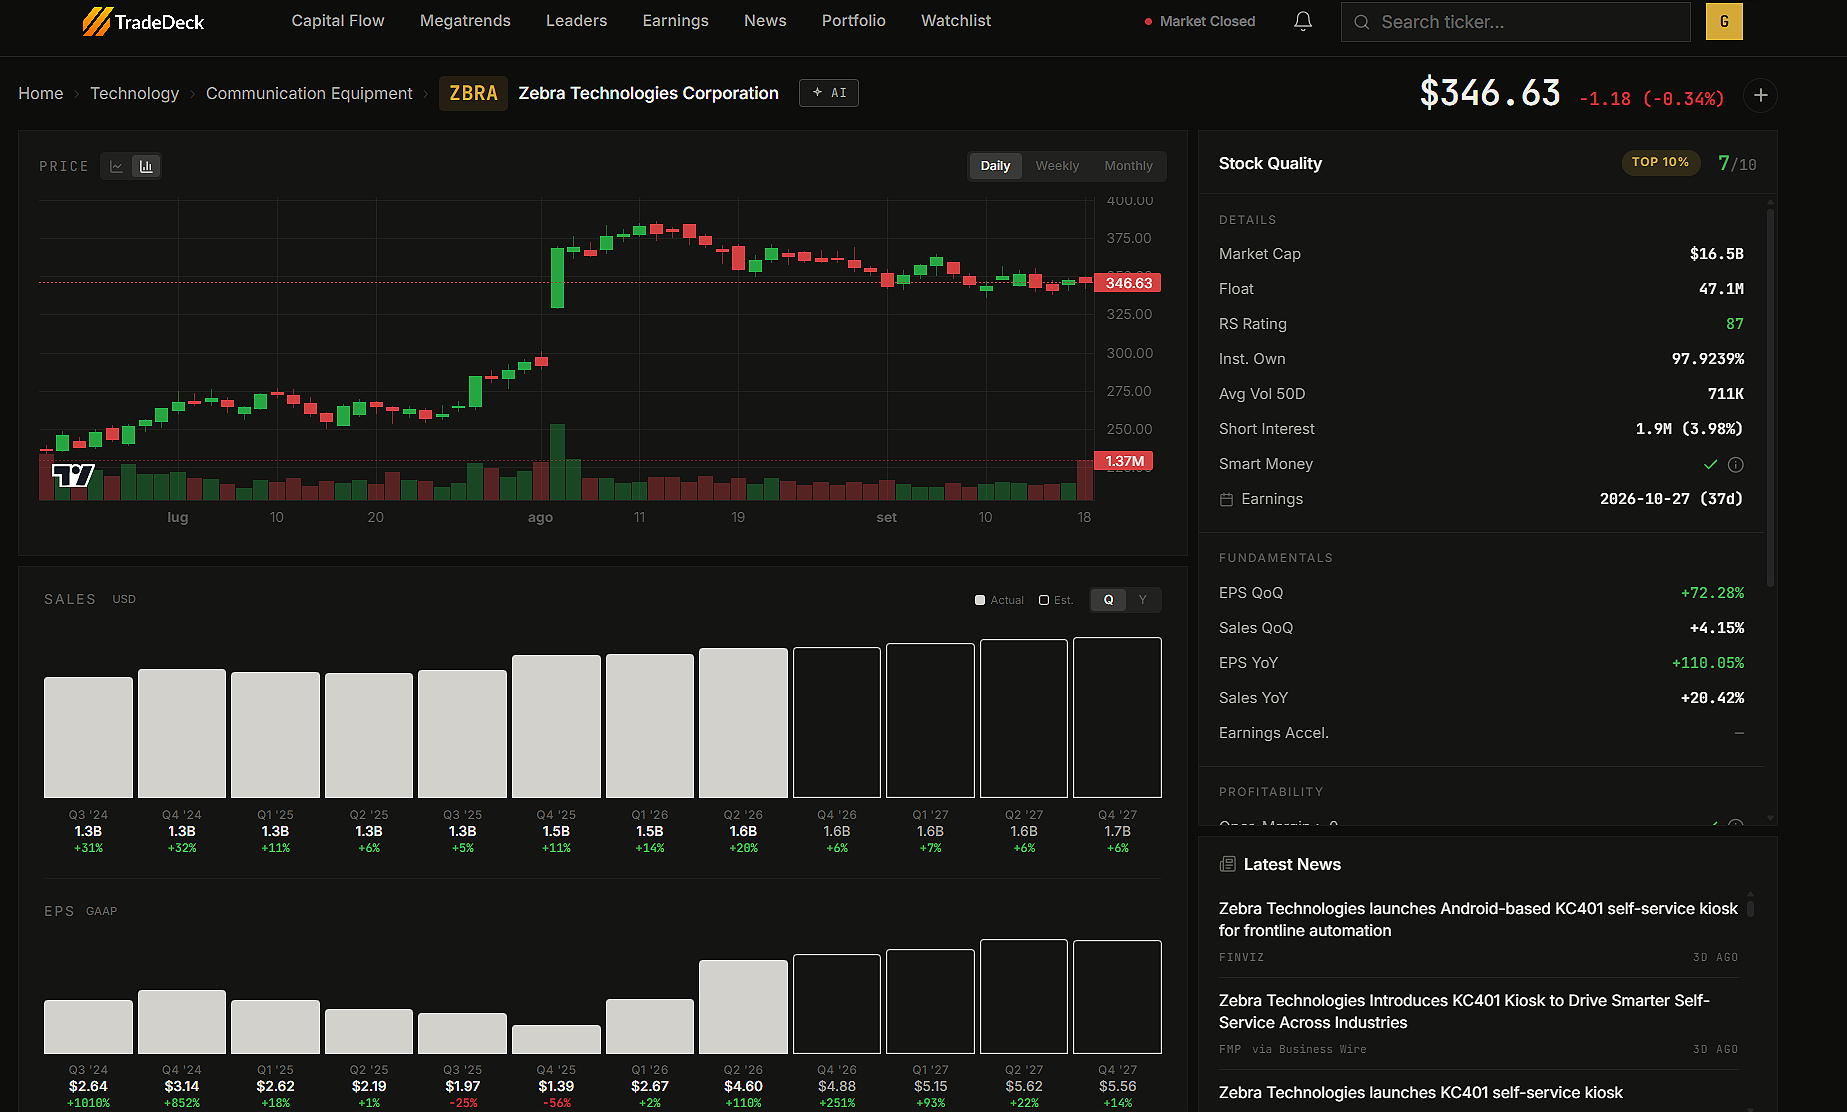The image size is (1847, 1112).
Task: Switch to line chart view icon
Action: tap(117, 166)
